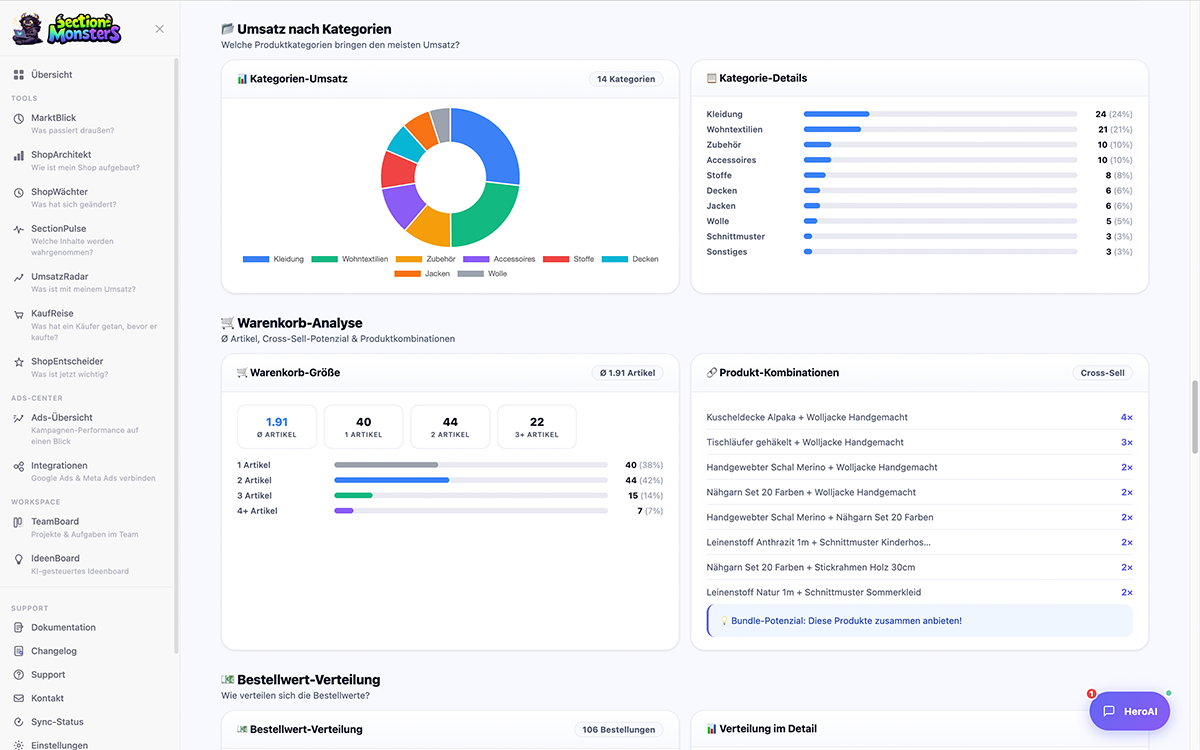
Task: Click the Sync-Status clock icon
Action: coord(19,722)
